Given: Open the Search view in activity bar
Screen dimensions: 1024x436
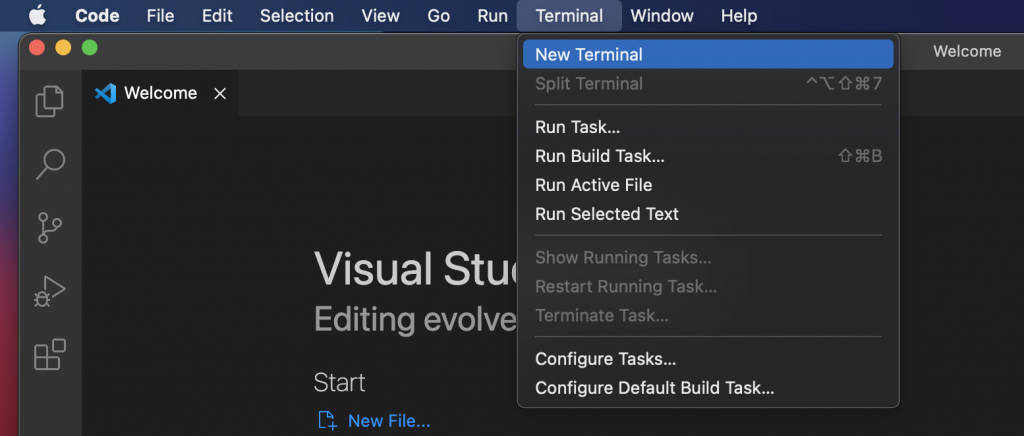Looking at the screenshot, I should pos(50,164).
